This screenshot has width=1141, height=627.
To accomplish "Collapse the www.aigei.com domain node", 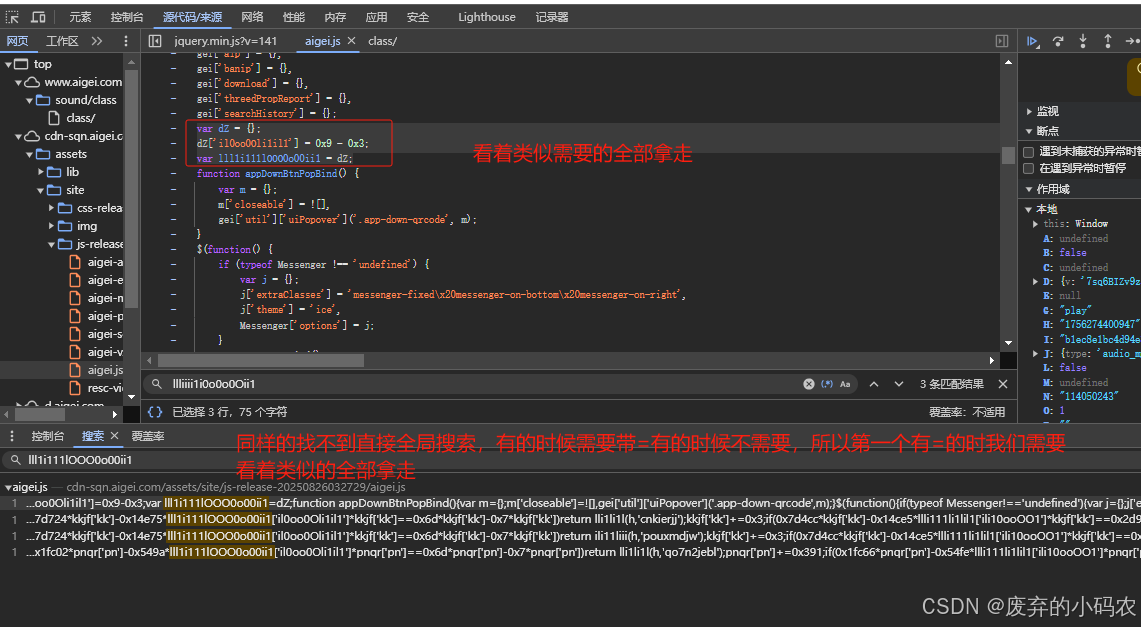I will [x=19, y=82].
